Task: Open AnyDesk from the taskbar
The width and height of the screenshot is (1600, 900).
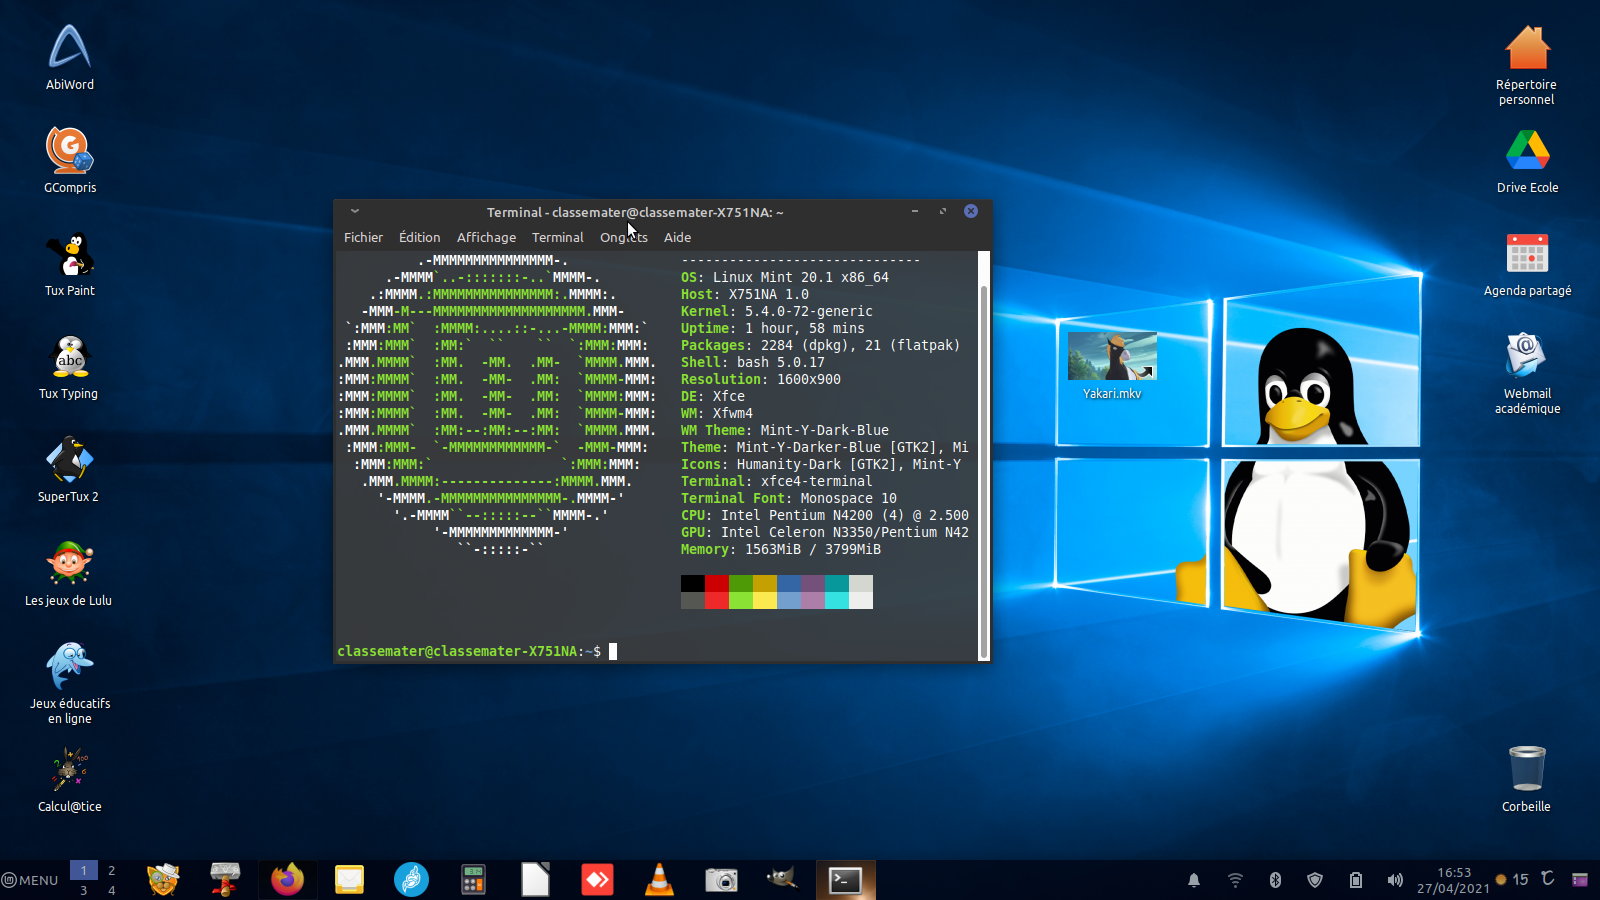Action: tap(597, 880)
